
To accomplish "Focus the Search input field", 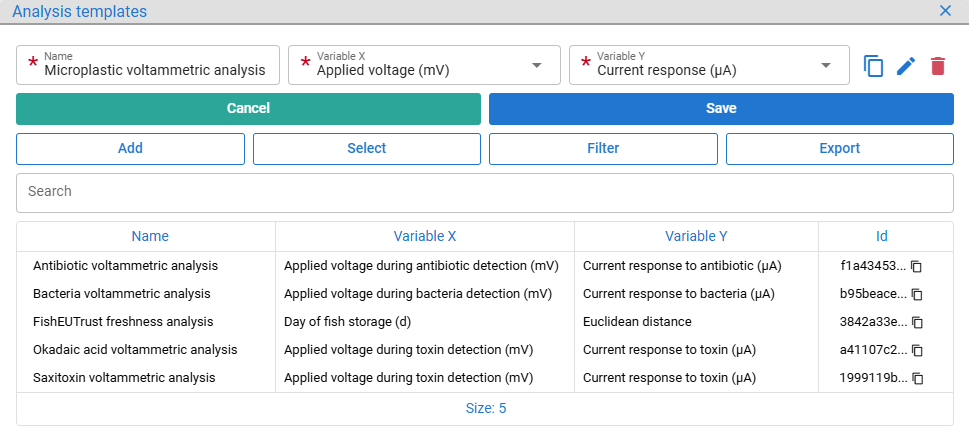I will [484, 193].
